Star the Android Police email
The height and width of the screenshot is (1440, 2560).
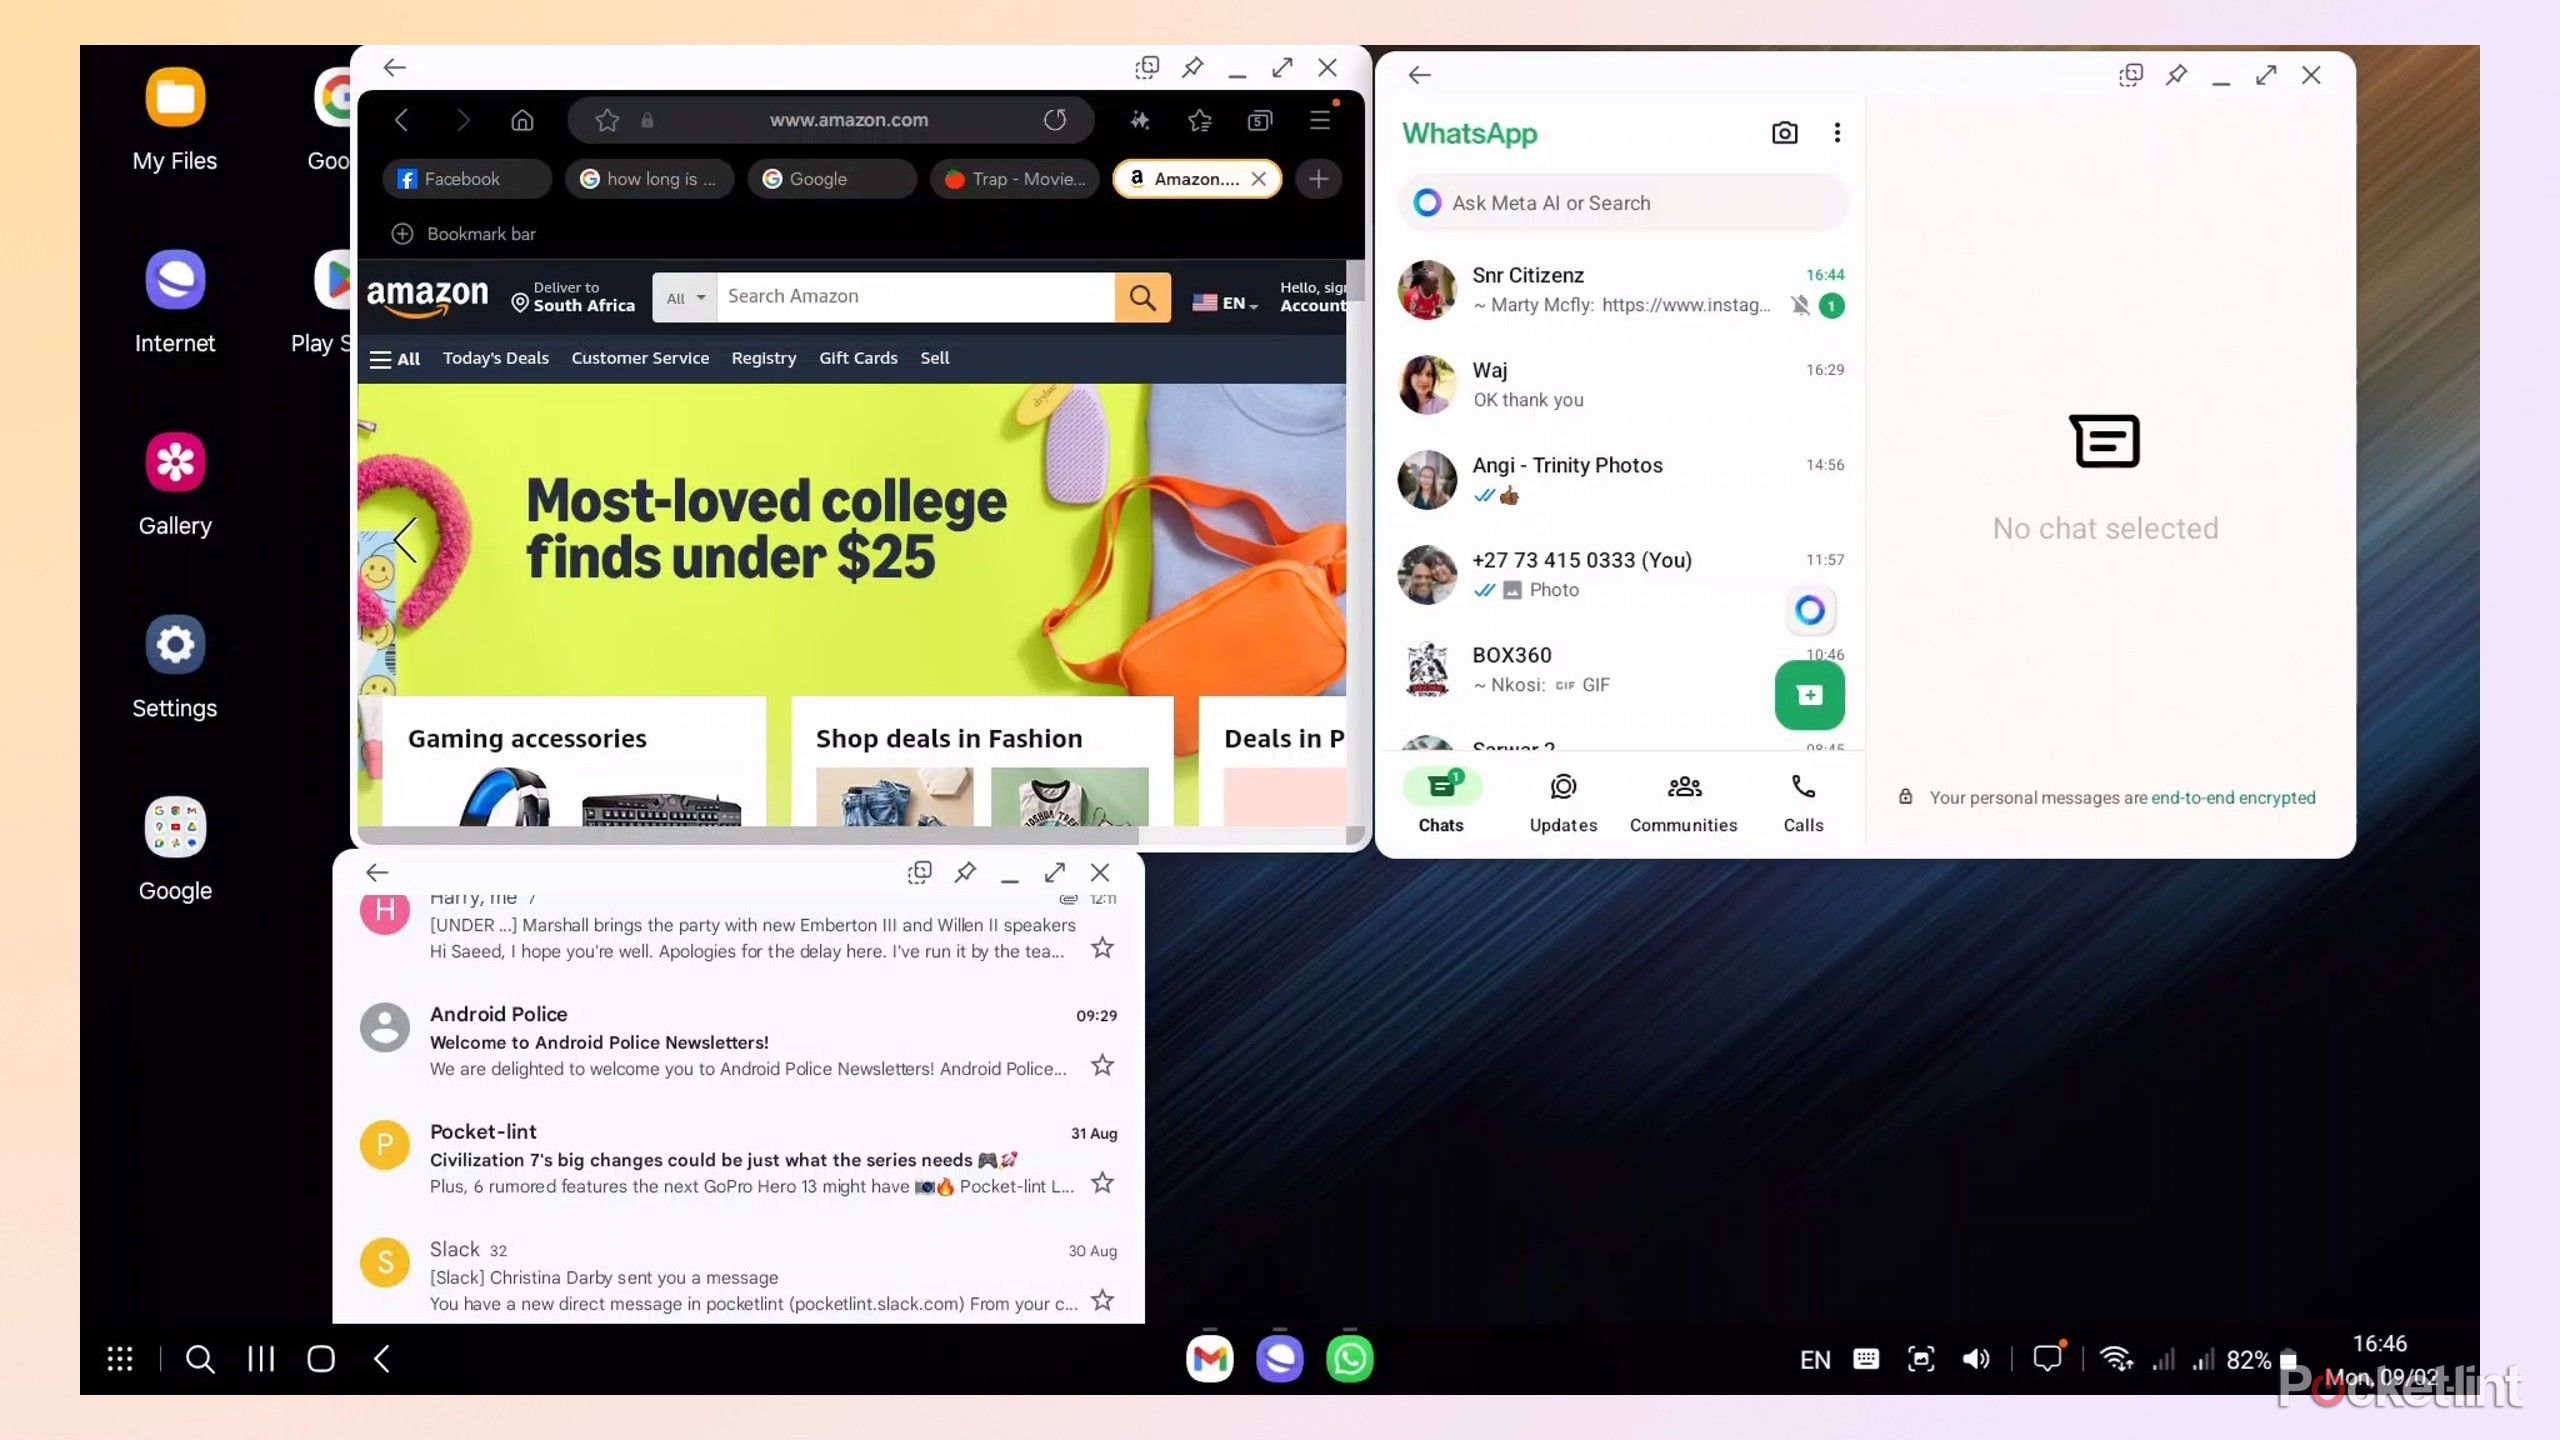tap(1102, 1066)
